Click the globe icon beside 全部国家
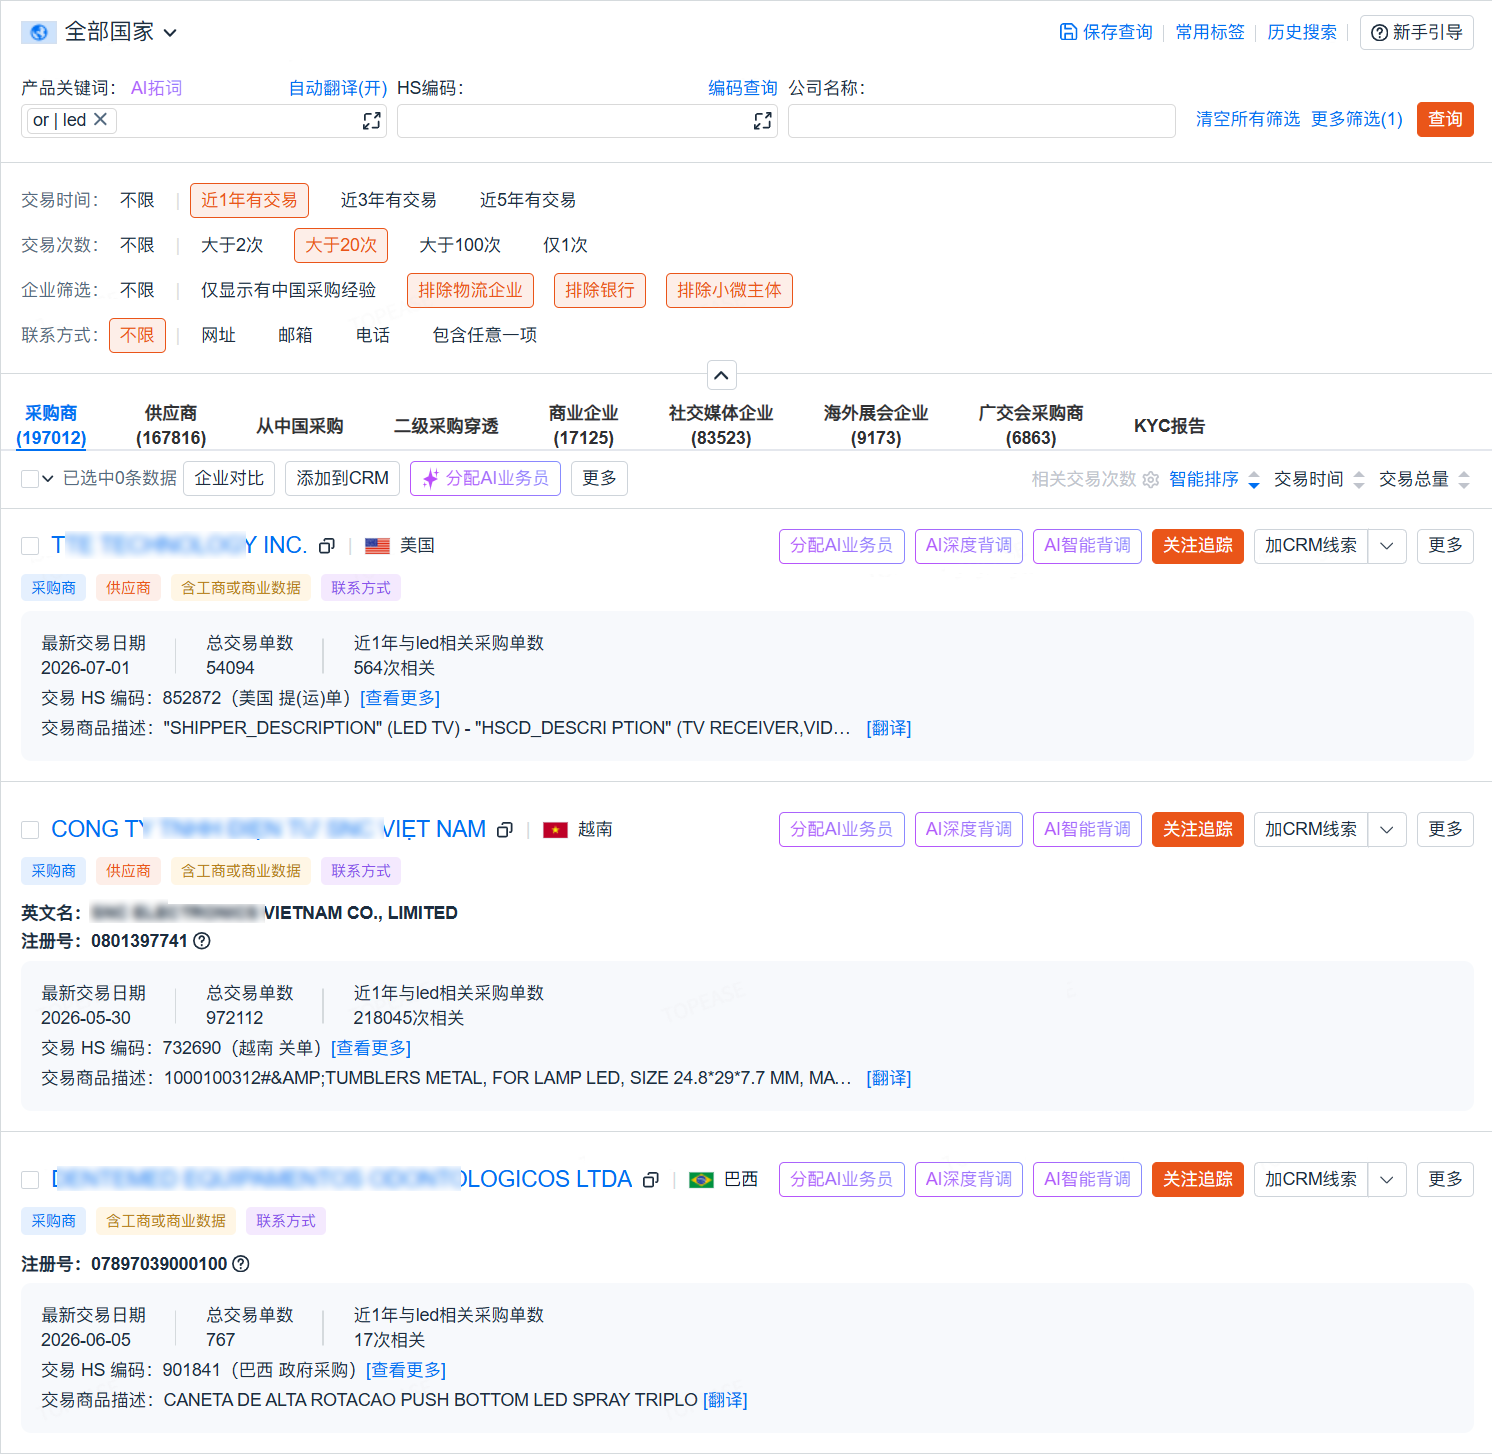Viewport: 1492px width, 1454px height. coord(39,32)
